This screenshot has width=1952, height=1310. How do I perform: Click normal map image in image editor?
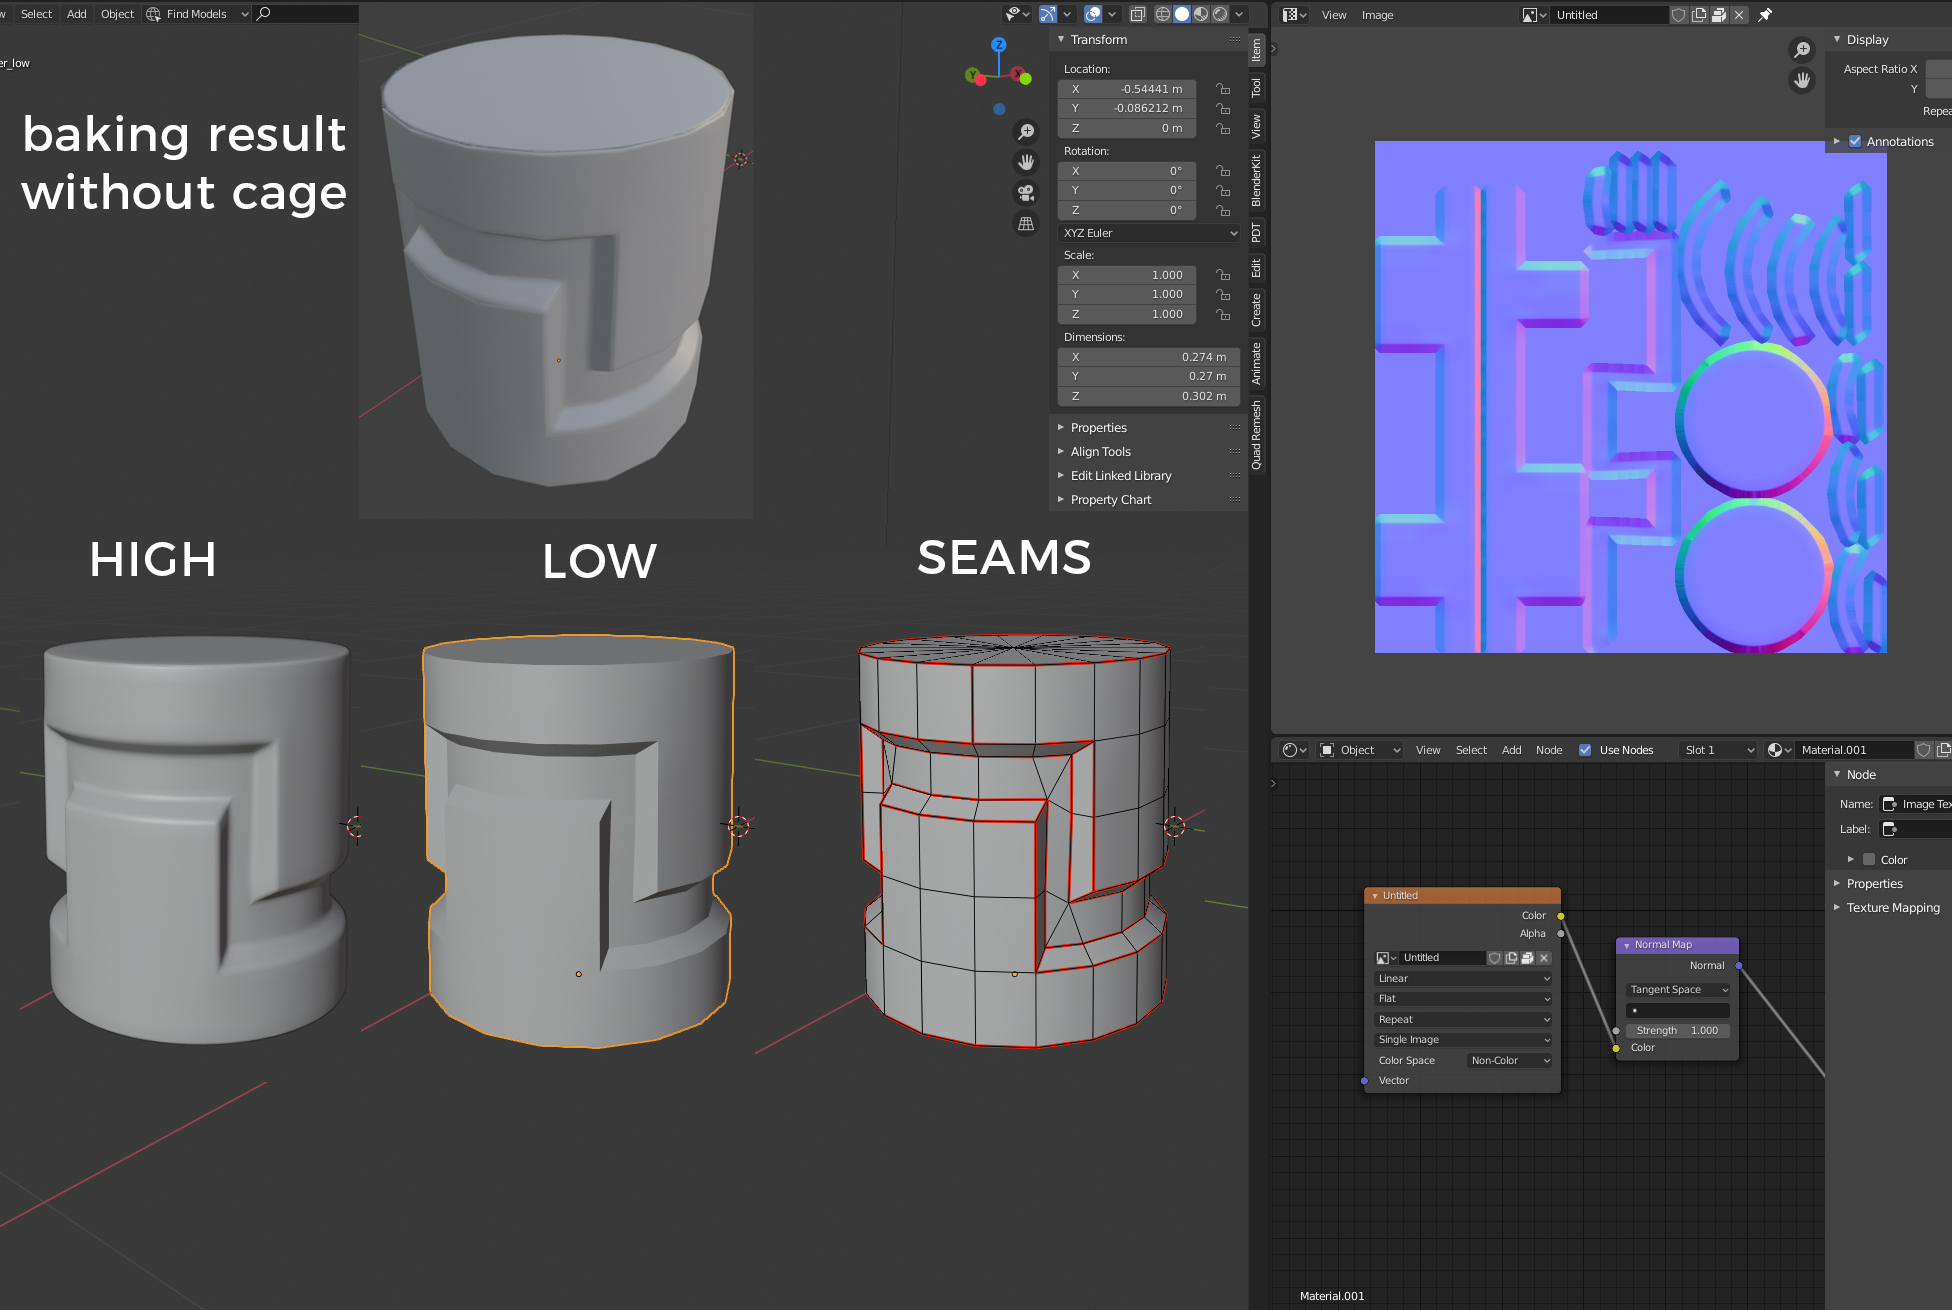1630,397
